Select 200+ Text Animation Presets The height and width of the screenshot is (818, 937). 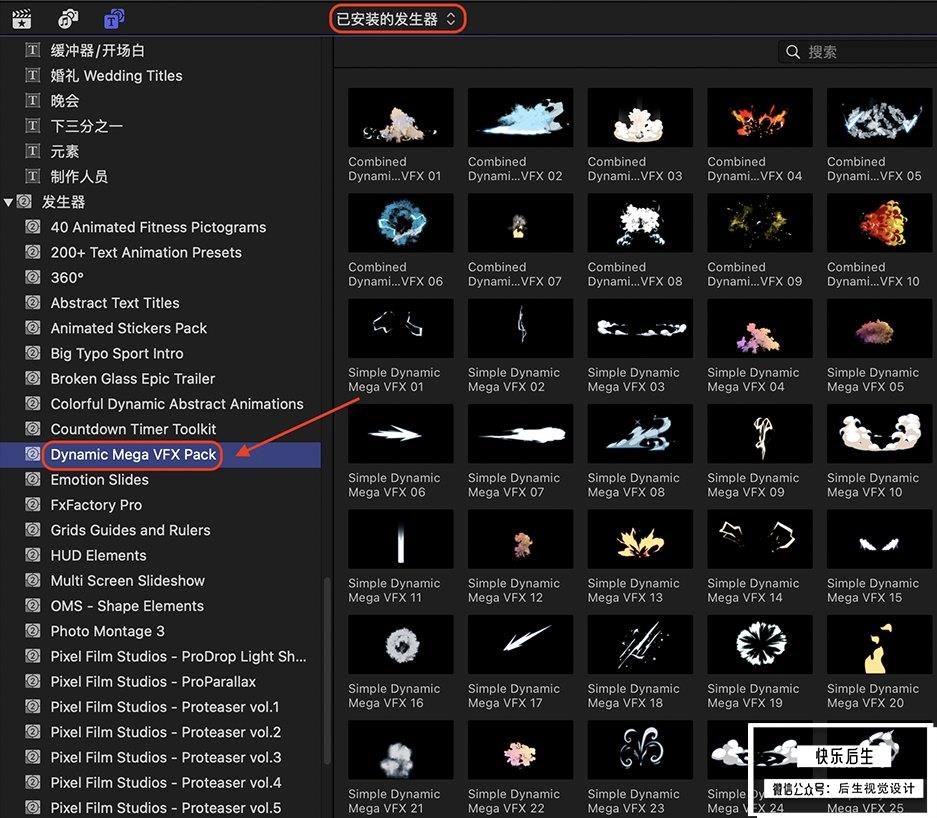(x=146, y=252)
